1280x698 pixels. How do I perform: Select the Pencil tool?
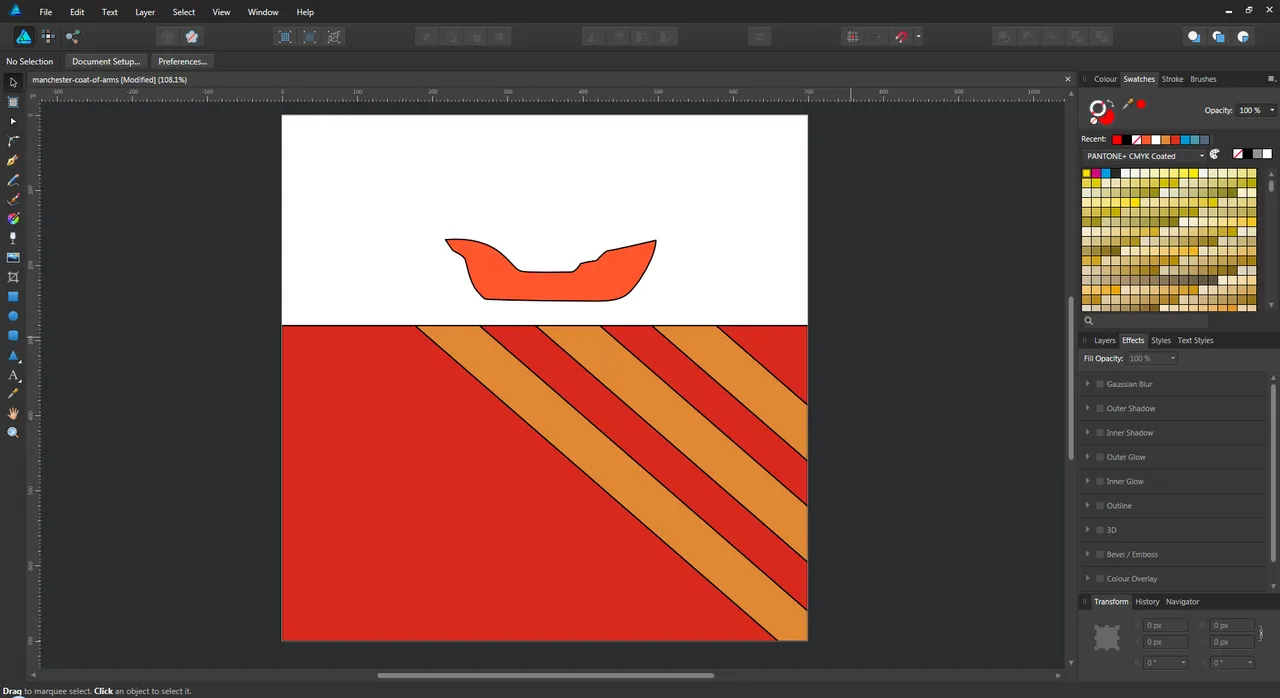point(13,180)
